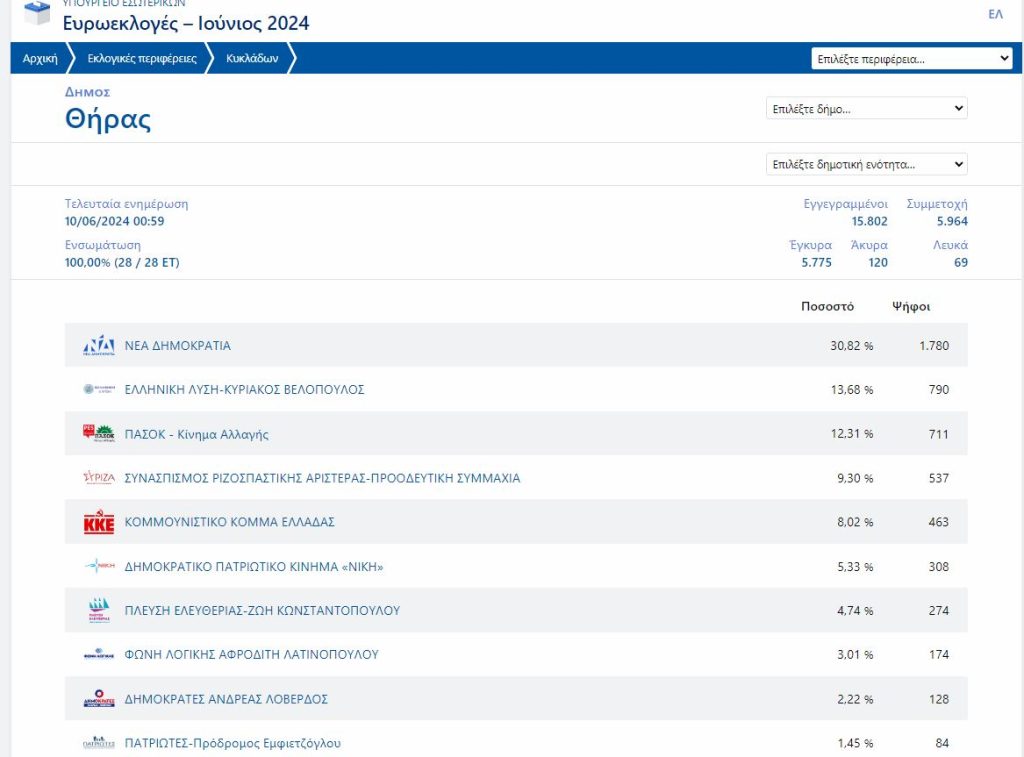Image resolution: width=1024 pixels, height=757 pixels.
Task: Click the update time 10/06/2024 00:59
Action: tap(114, 221)
